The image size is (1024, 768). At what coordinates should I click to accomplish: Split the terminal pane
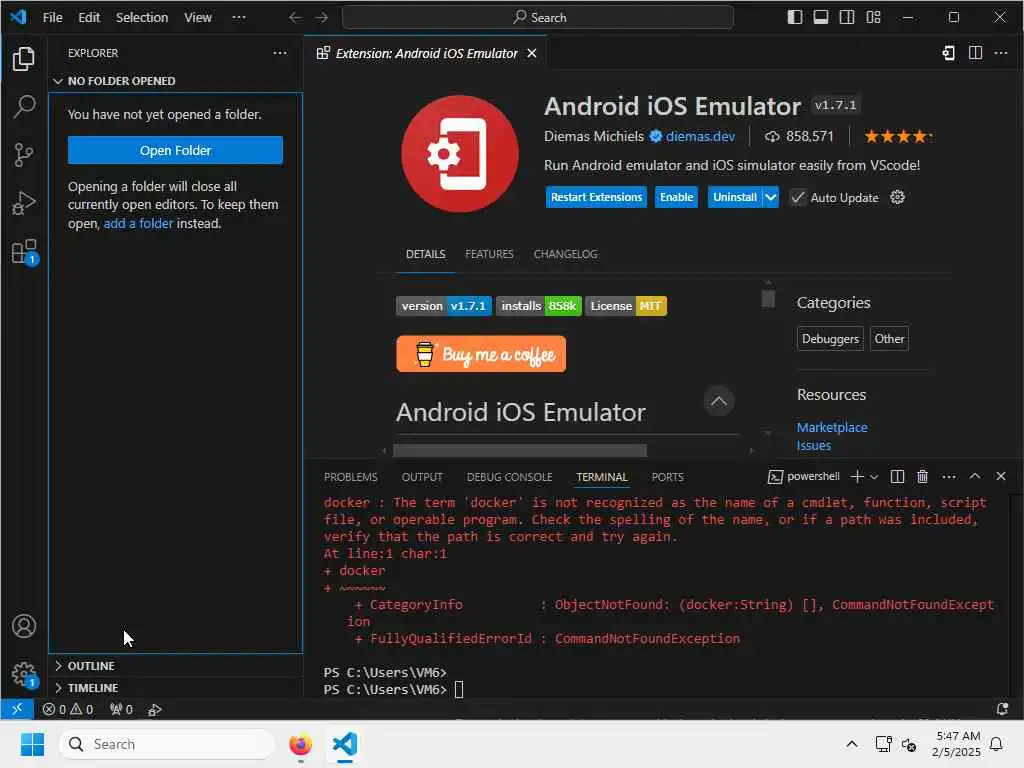point(897,477)
